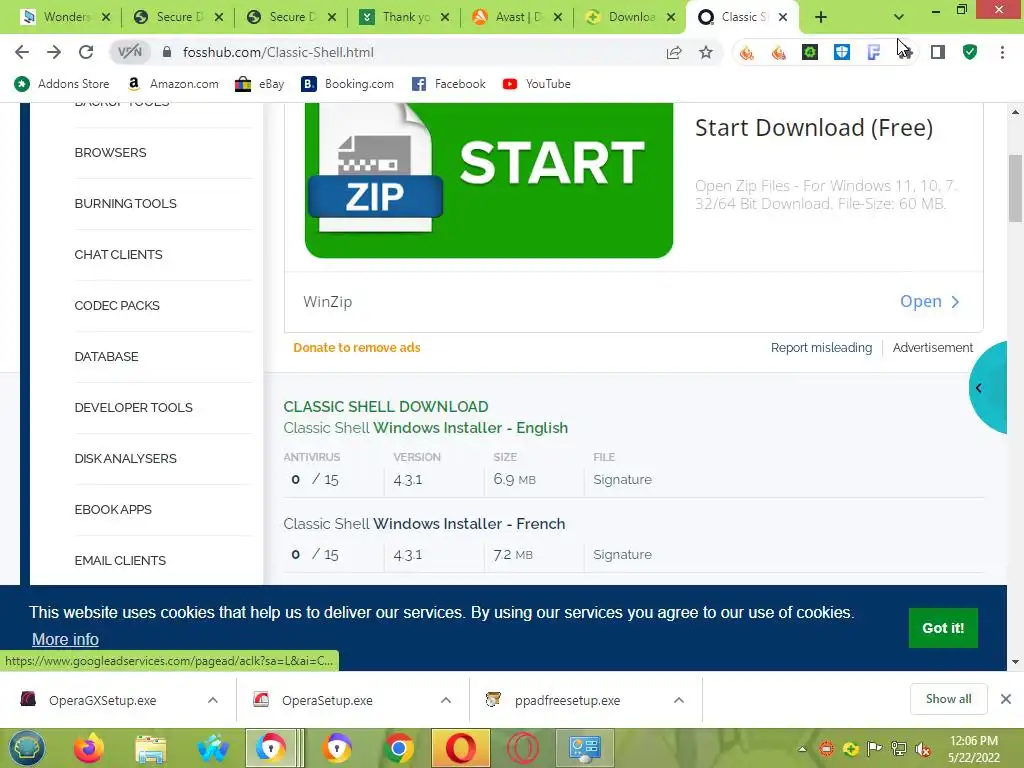Open the Addons Store bookmark
This screenshot has width=1024, height=768.
[61, 84]
